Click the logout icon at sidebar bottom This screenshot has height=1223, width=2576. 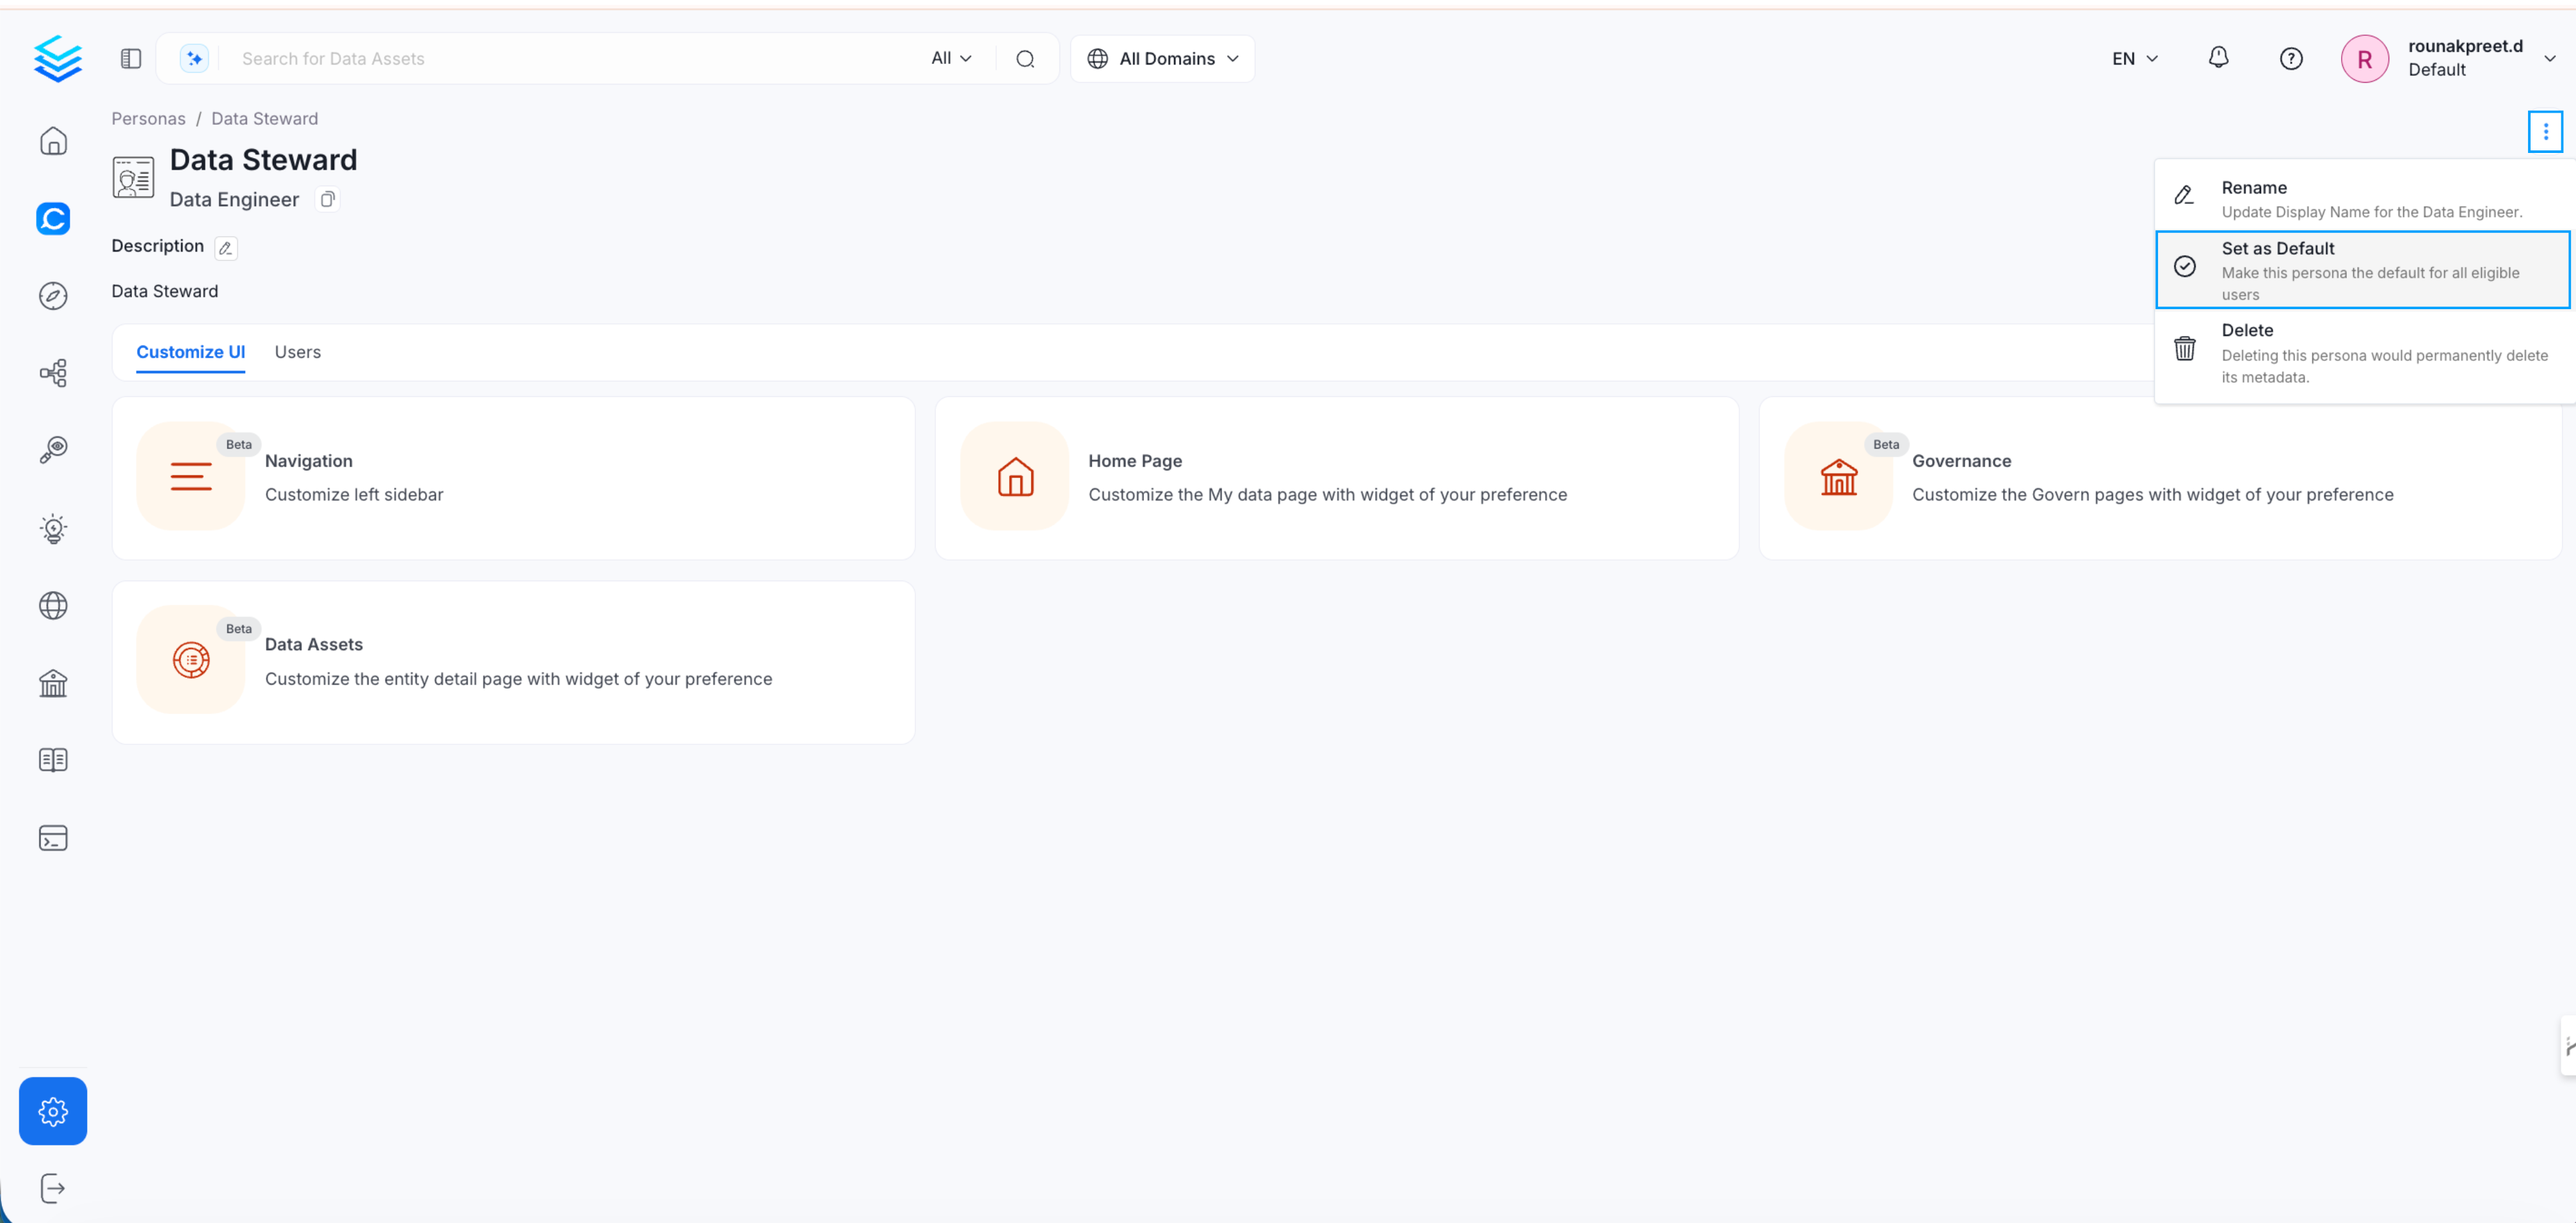[53, 1188]
